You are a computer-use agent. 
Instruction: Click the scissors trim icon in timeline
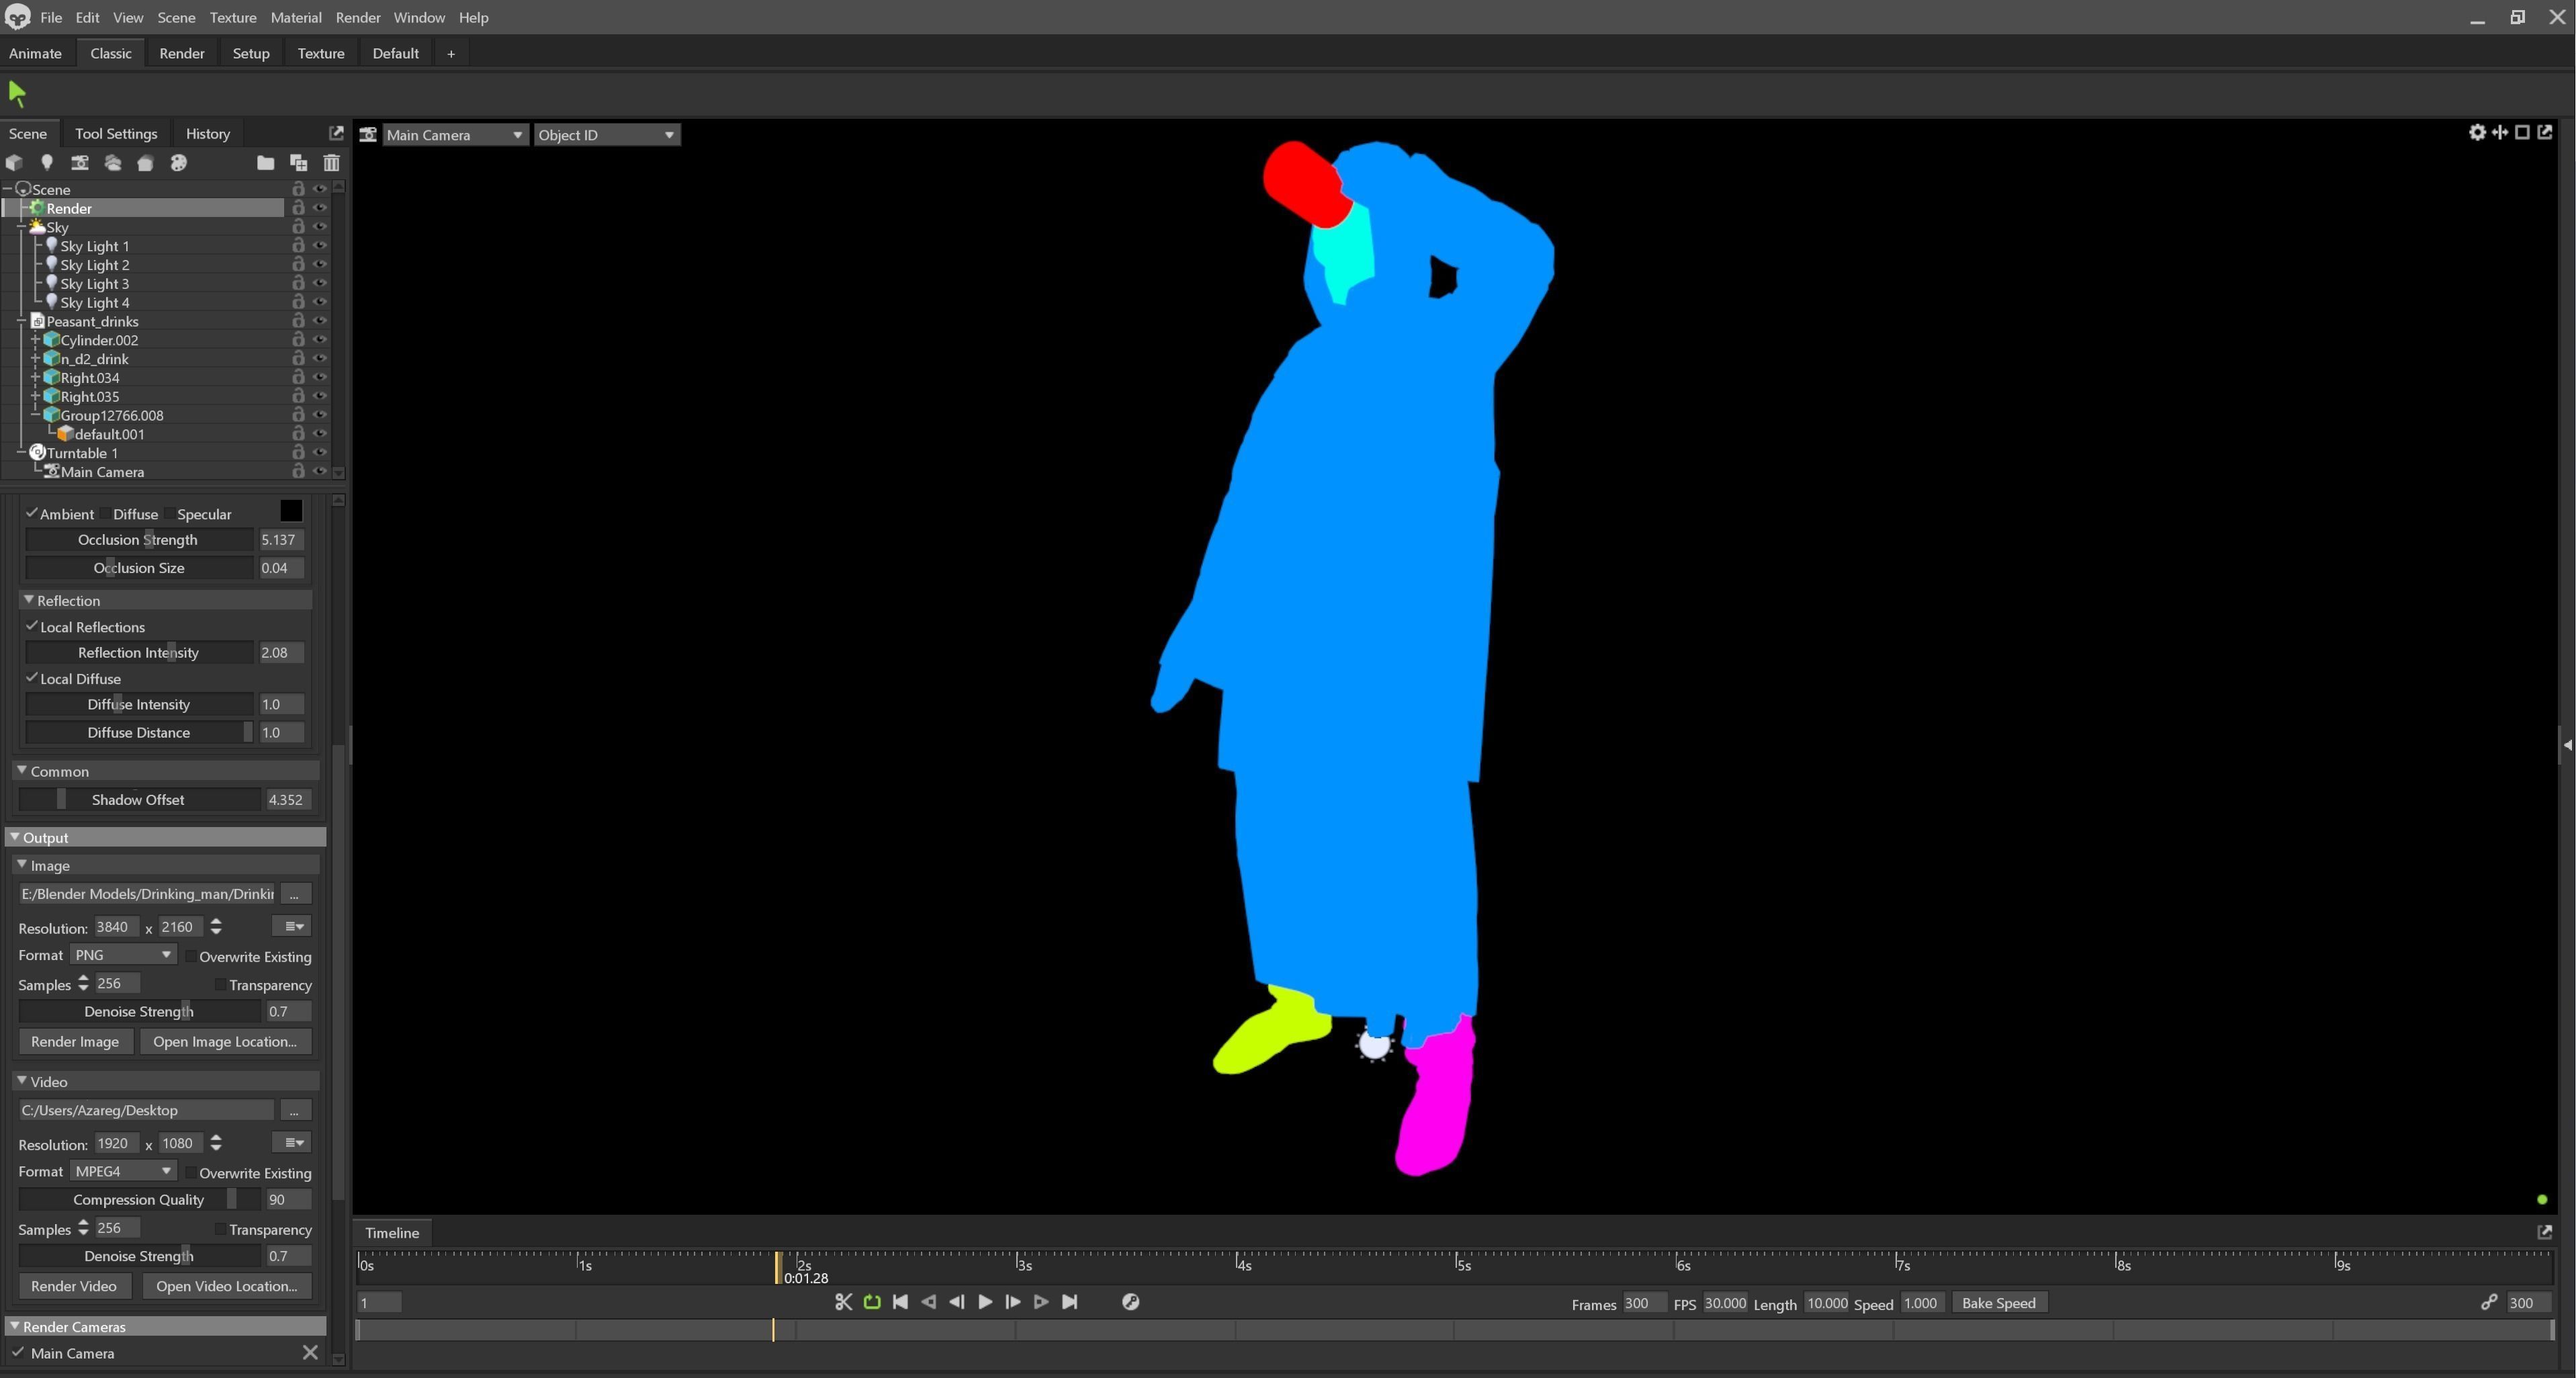point(843,1302)
